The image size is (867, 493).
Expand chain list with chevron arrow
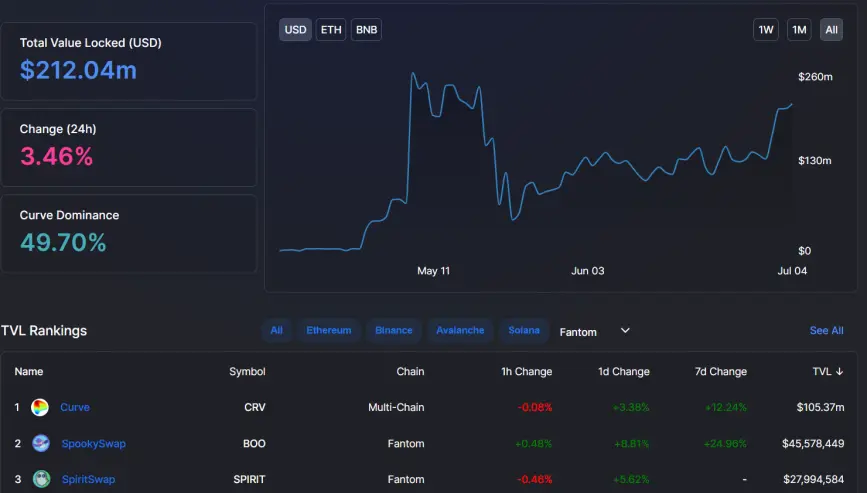pos(625,331)
